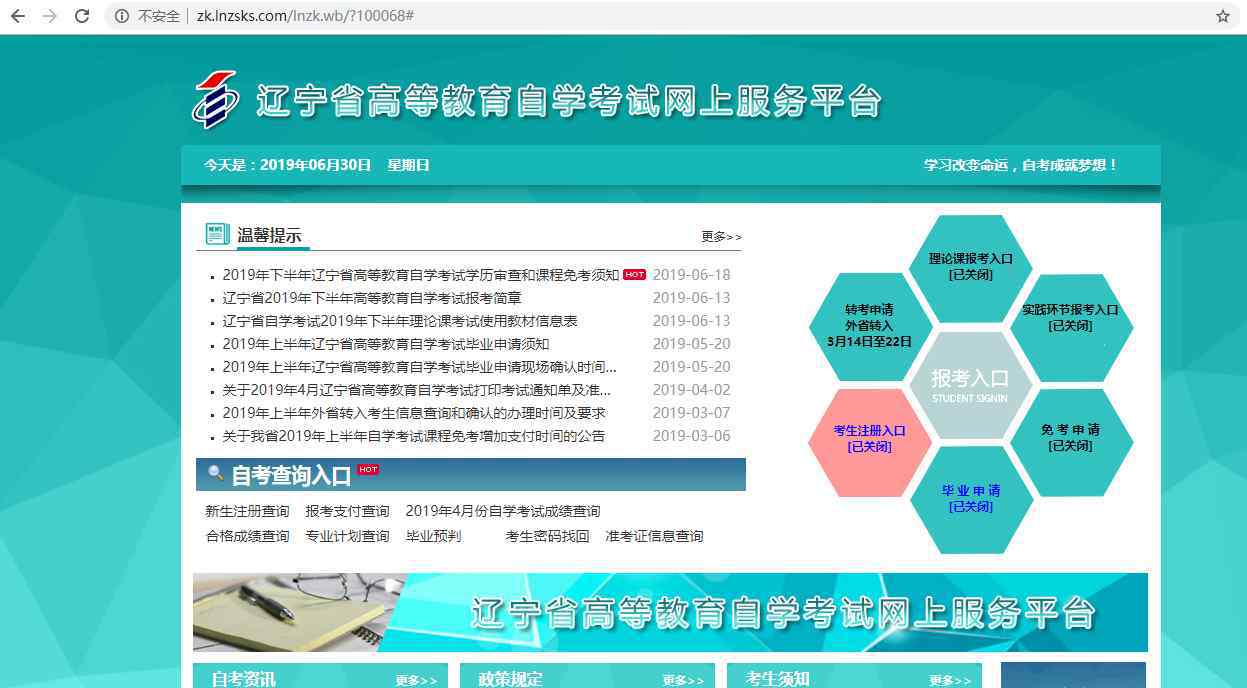
Task: Click the 自考资讯 section heading
Action: [243, 679]
